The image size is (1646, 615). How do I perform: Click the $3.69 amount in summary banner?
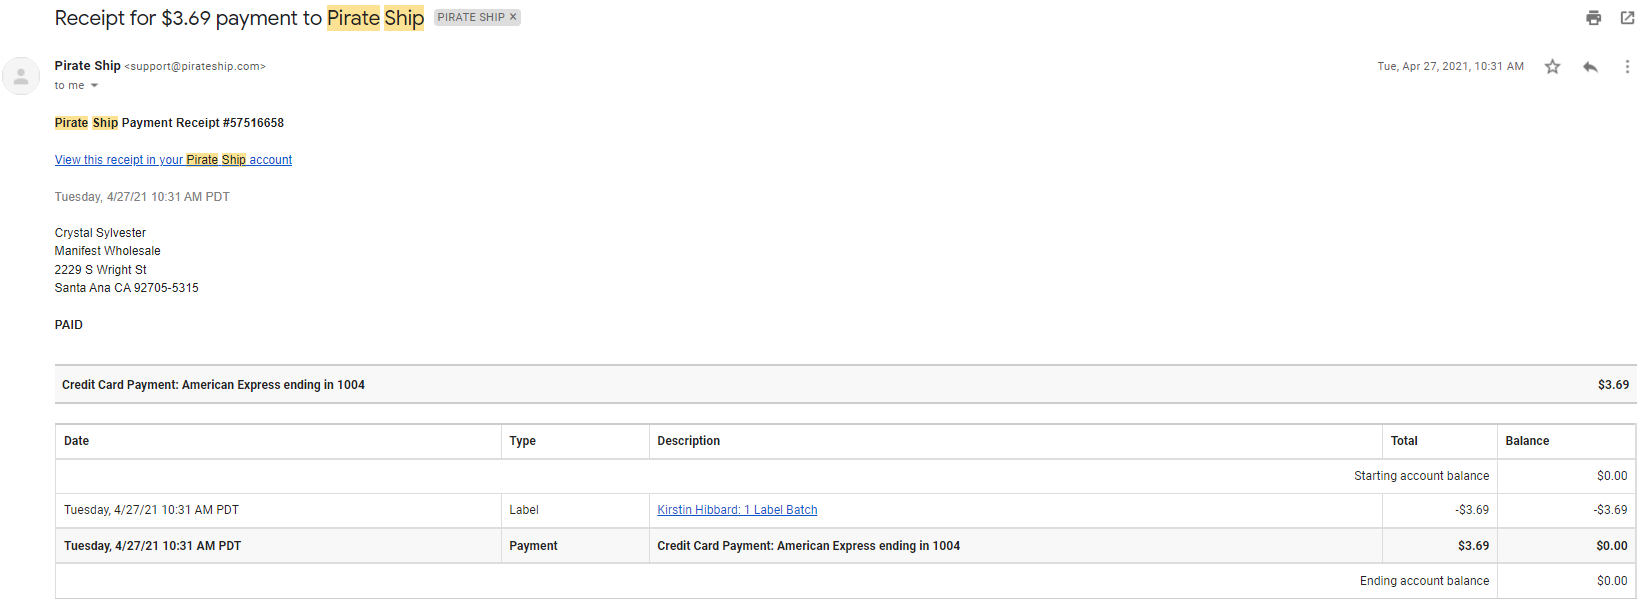tap(1613, 385)
